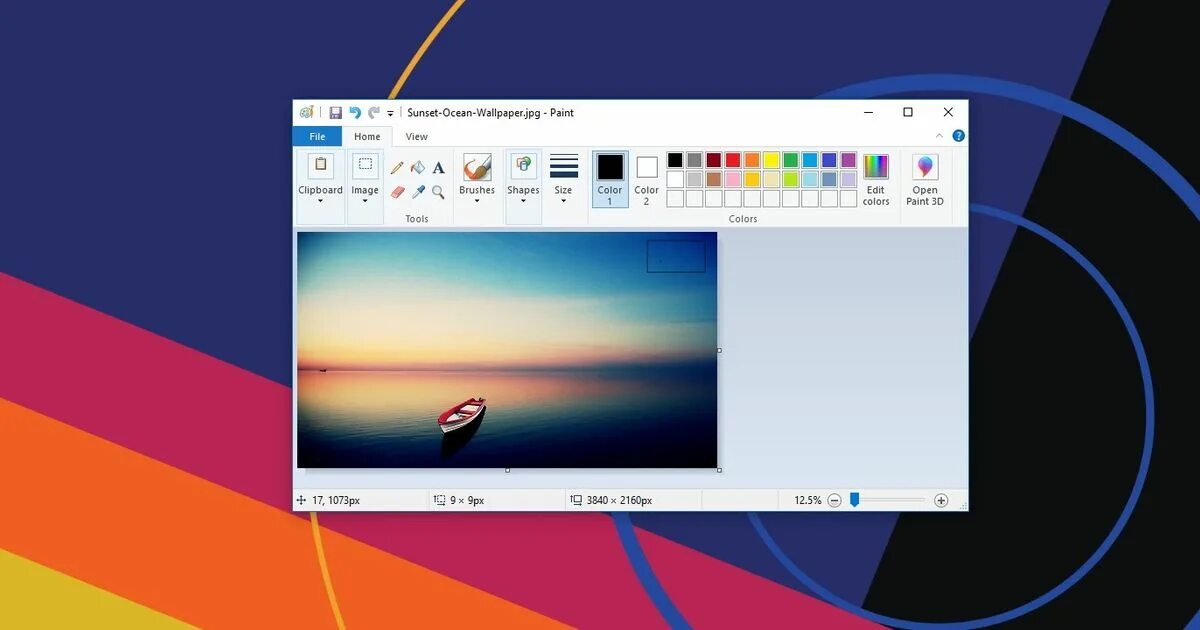Screen dimensions: 1200x630
Task: Open the File menu tab
Action: [317, 137]
